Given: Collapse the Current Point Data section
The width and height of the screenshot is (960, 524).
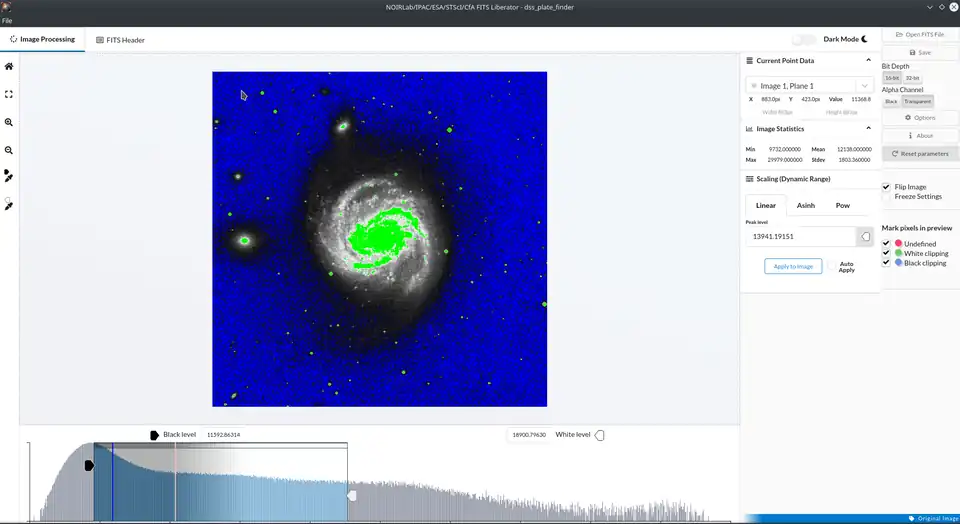Looking at the screenshot, I should click(x=867, y=61).
